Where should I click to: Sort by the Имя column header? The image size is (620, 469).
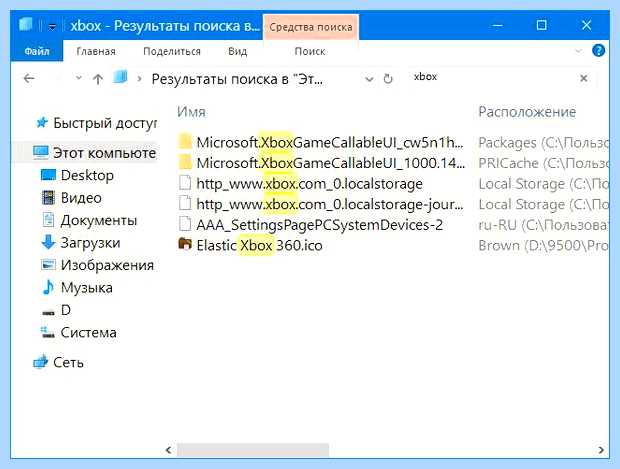(x=191, y=112)
